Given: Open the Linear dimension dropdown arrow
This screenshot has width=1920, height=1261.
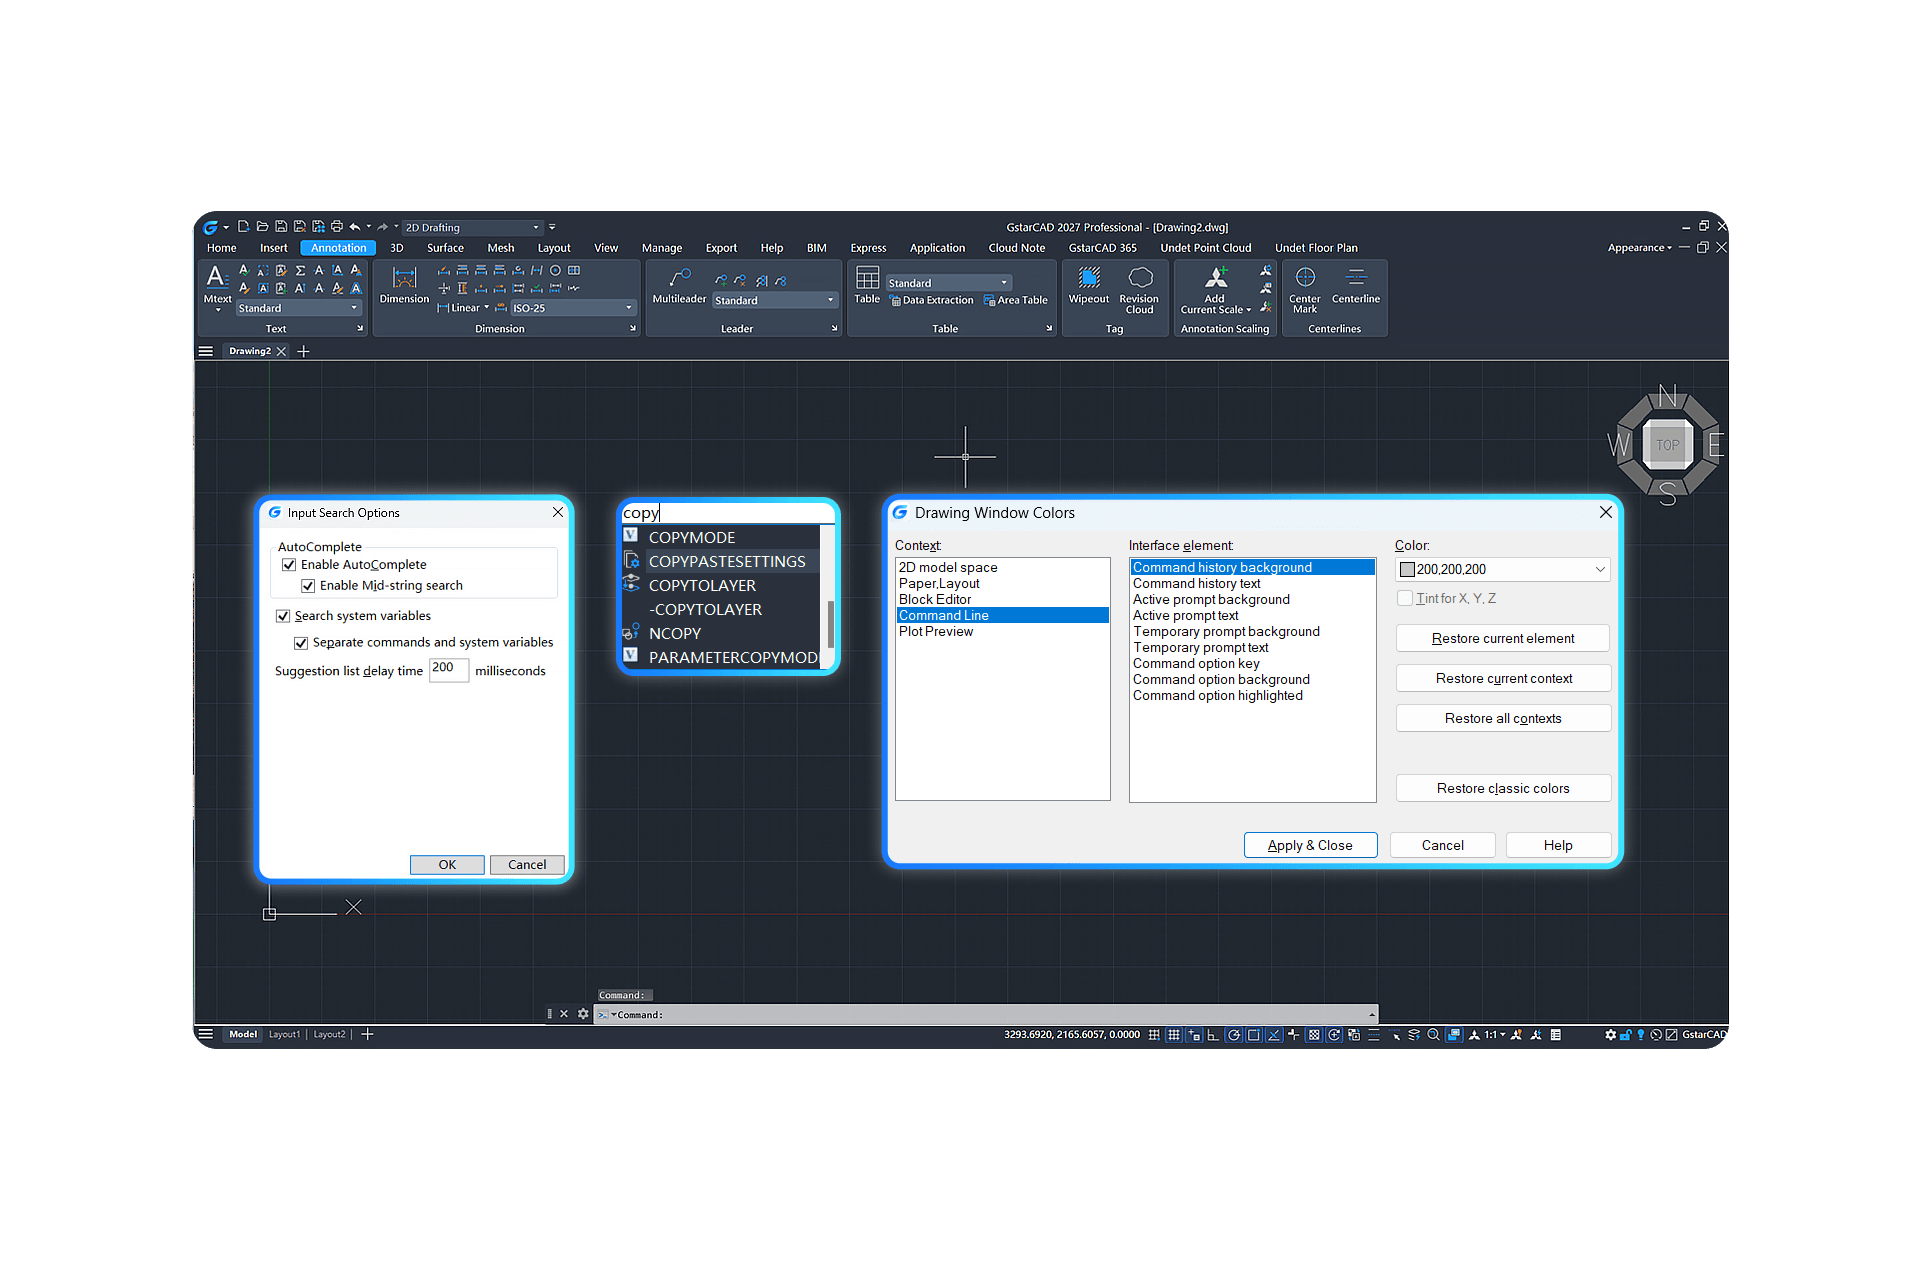Looking at the screenshot, I should tap(487, 308).
